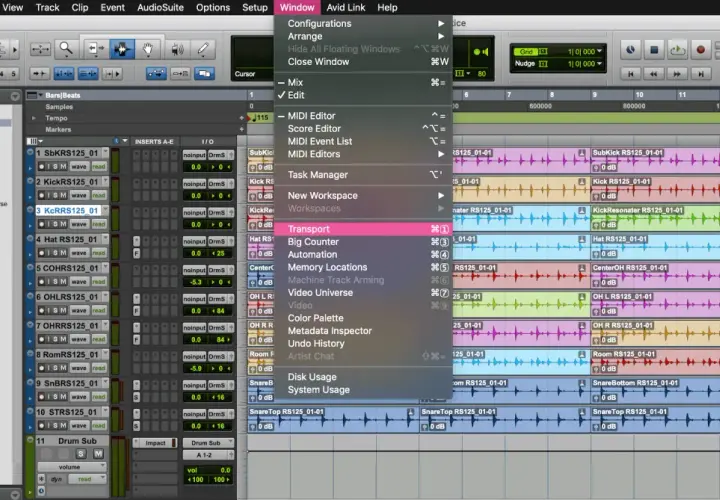Click the Stop transport button
720x500 pixels.
coord(654,49)
